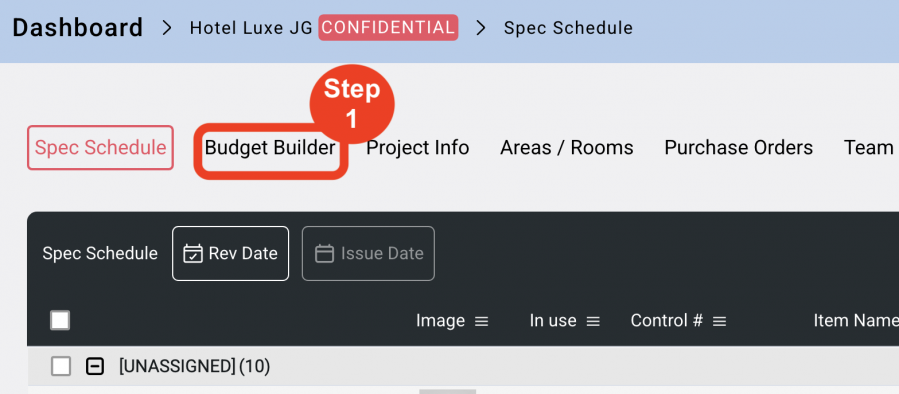Toggle the select-all header checkbox
Screen dimensions: 899x394
[x=60, y=320]
